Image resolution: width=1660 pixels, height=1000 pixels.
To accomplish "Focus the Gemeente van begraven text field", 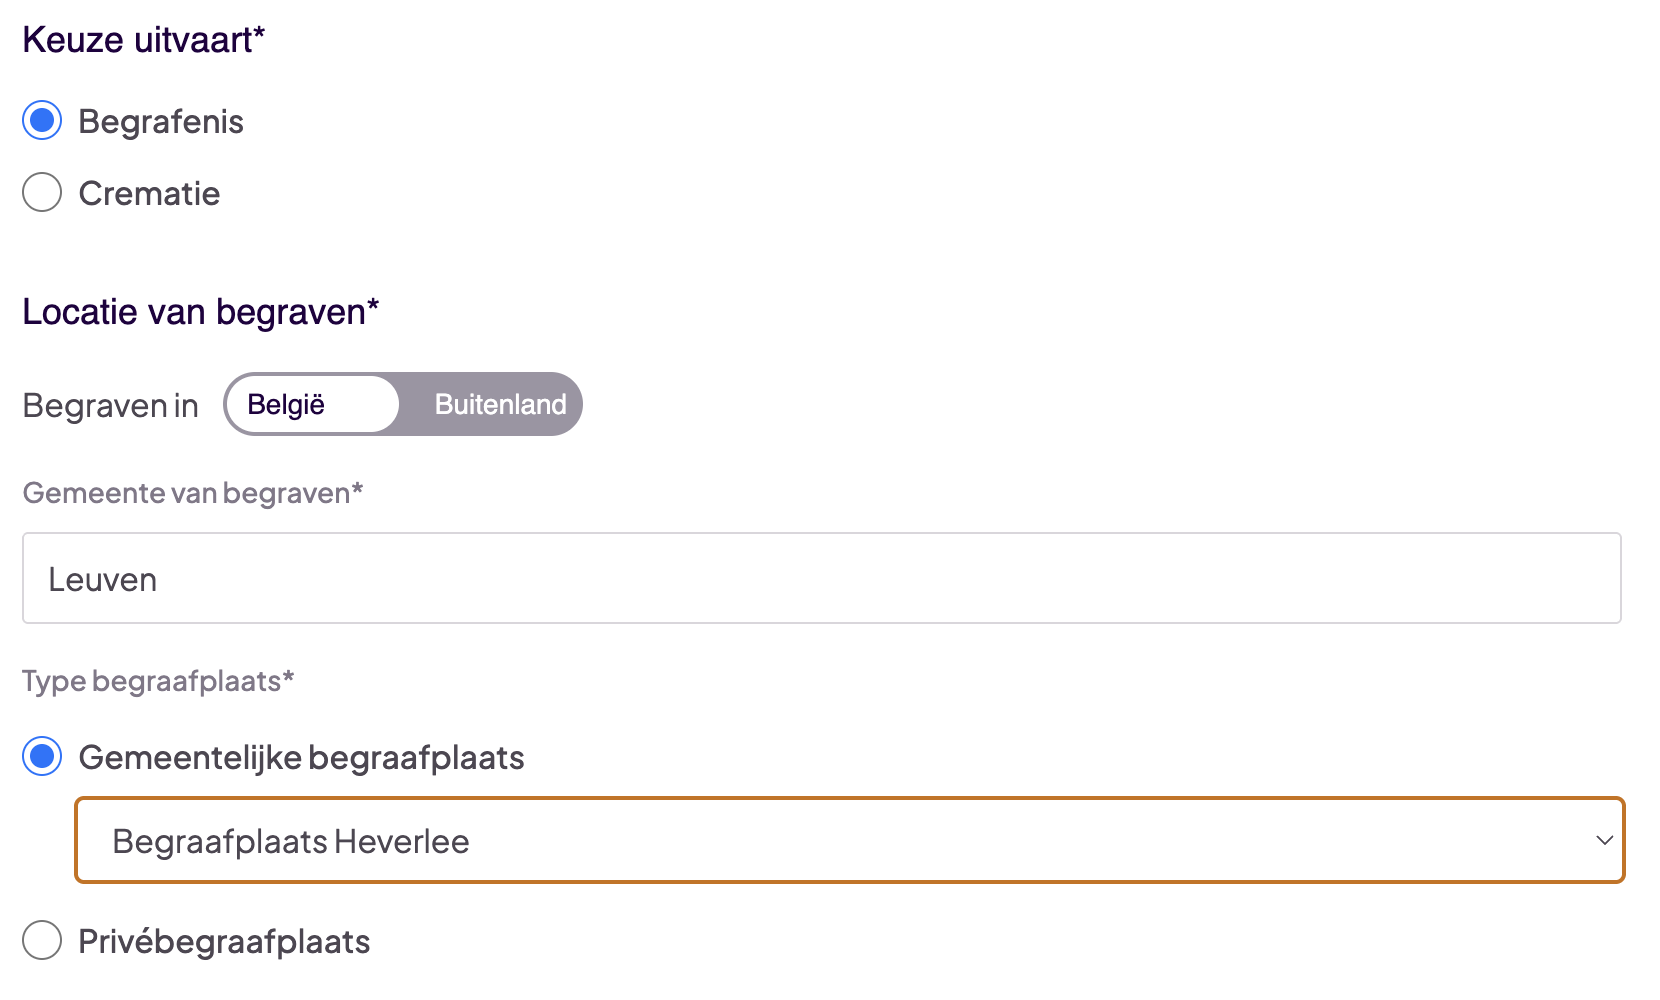I will pyautogui.click(x=820, y=578).
